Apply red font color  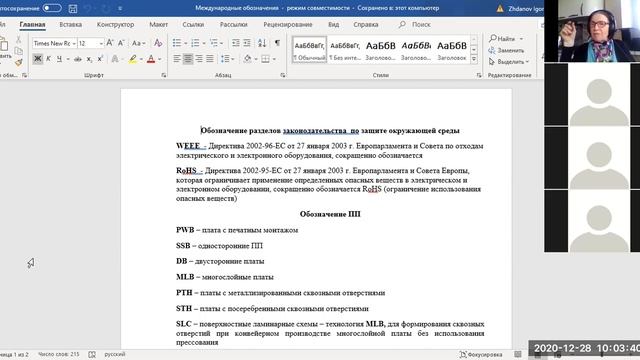coord(151,59)
